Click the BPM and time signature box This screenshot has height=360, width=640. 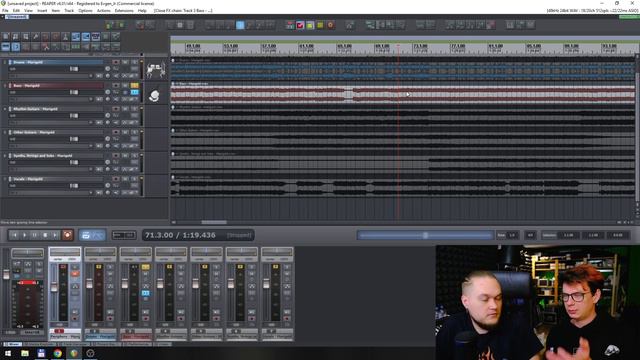click(124, 235)
